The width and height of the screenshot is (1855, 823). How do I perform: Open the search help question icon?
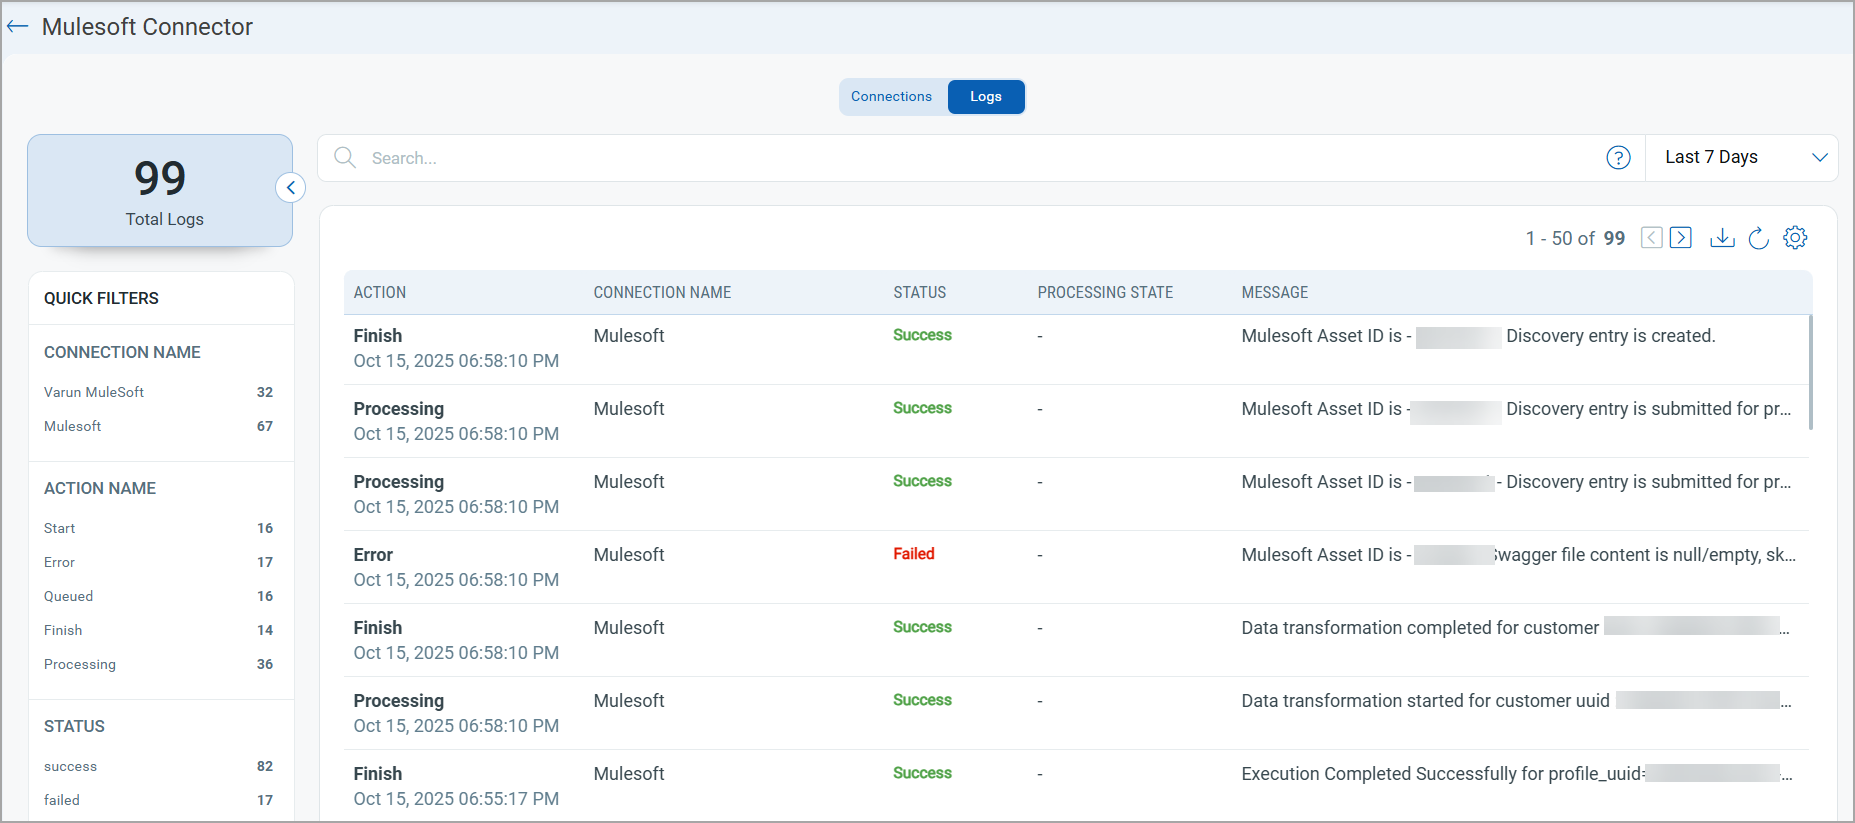coord(1618,158)
